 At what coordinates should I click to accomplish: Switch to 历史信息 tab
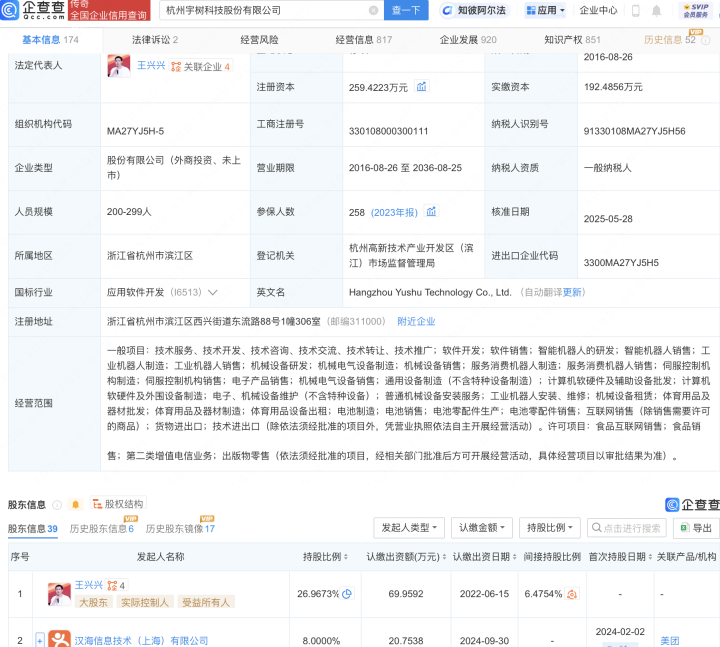669,39
